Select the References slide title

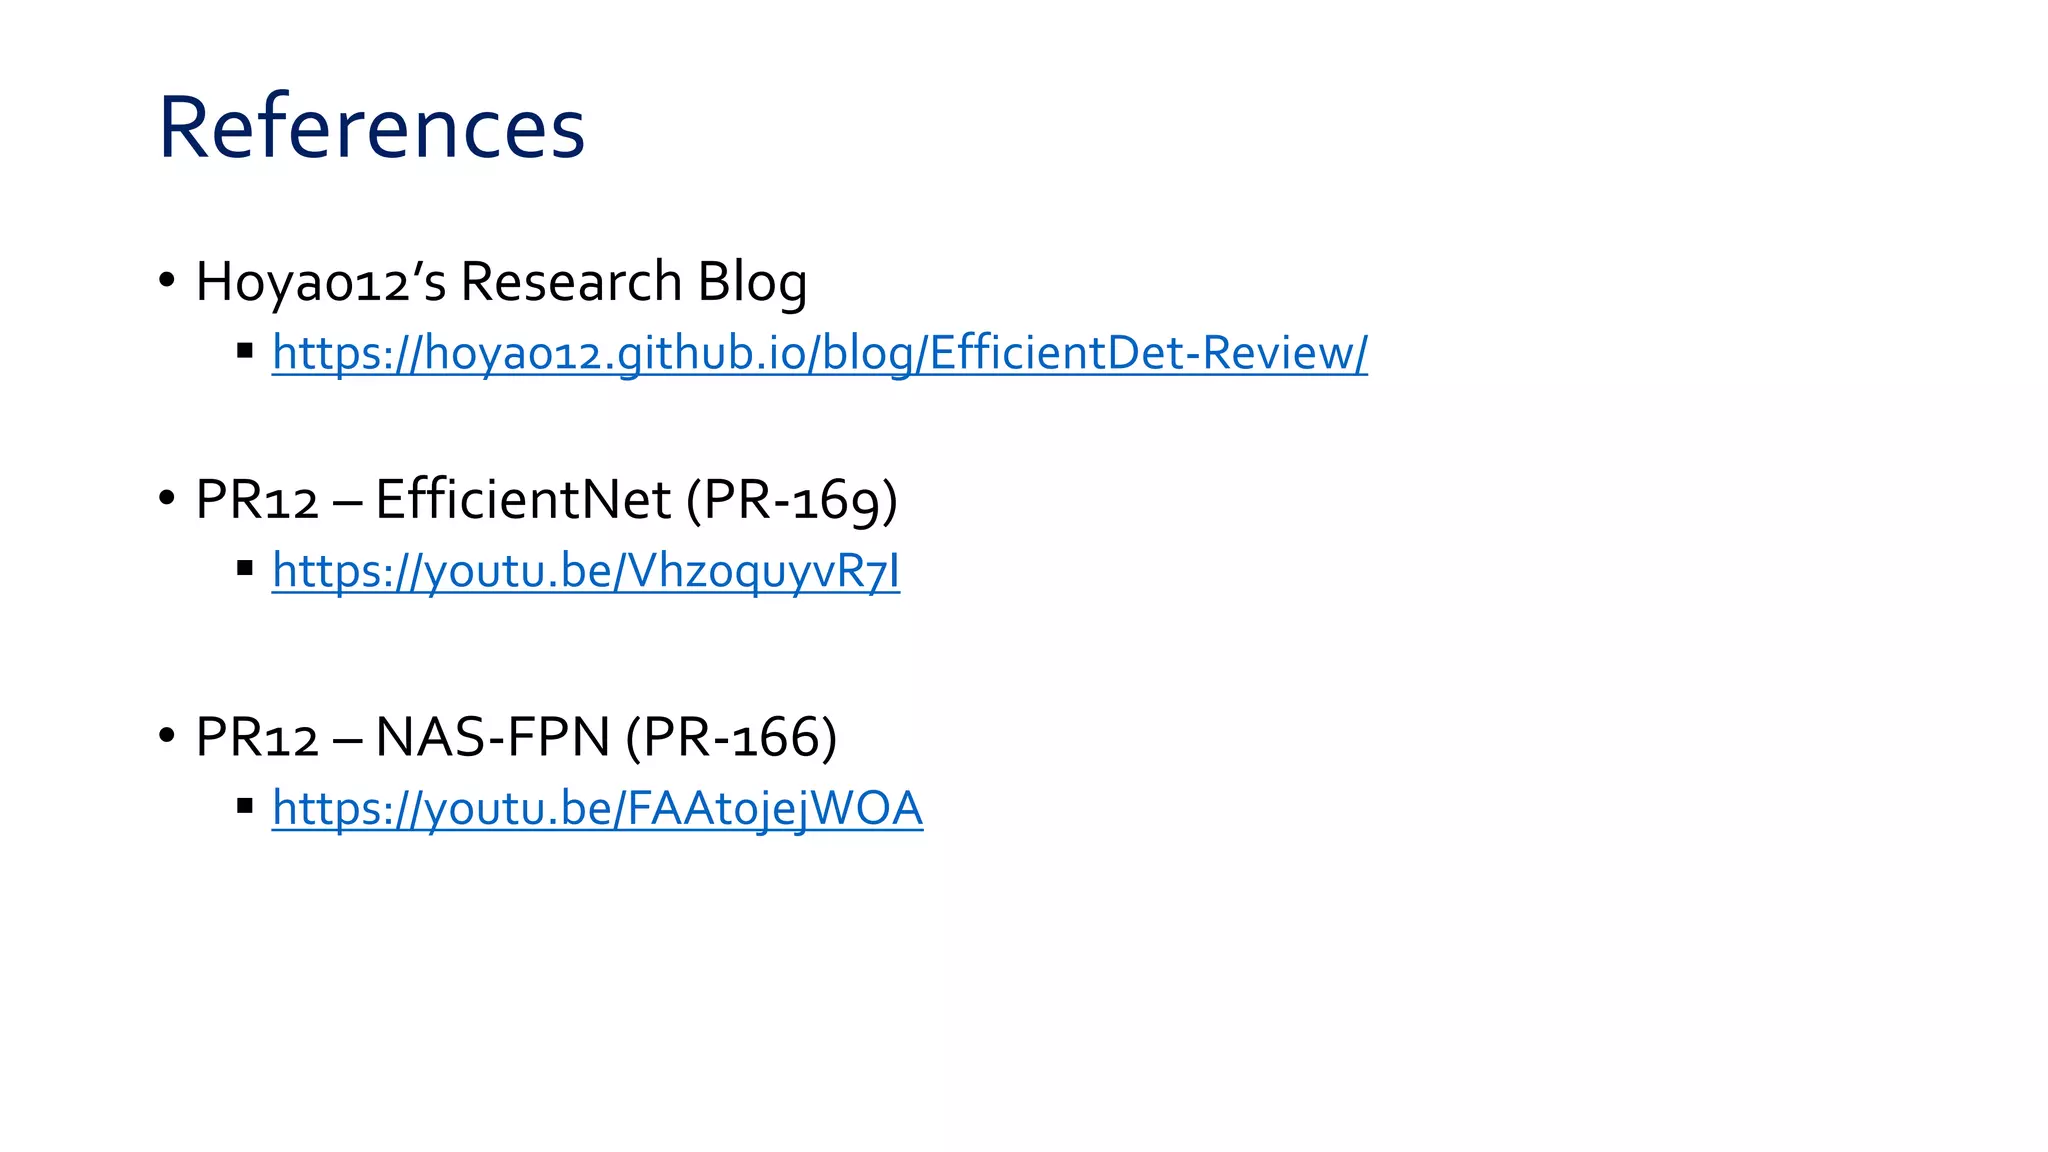point(371,127)
